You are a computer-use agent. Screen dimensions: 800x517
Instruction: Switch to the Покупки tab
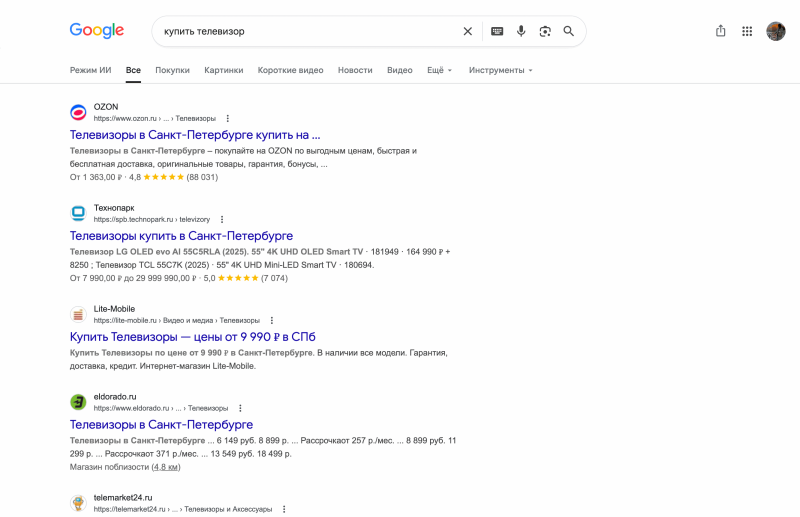click(x=172, y=70)
